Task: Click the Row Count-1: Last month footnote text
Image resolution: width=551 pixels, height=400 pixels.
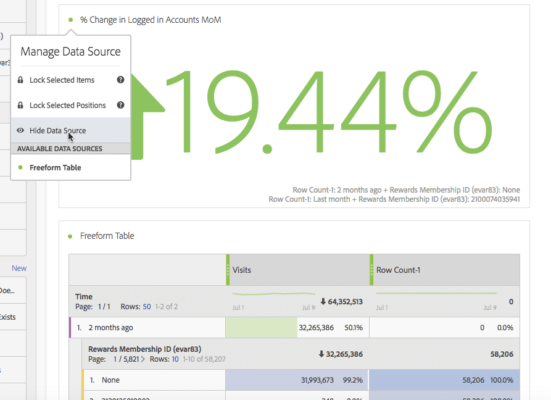Action: pyautogui.click(x=394, y=199)
